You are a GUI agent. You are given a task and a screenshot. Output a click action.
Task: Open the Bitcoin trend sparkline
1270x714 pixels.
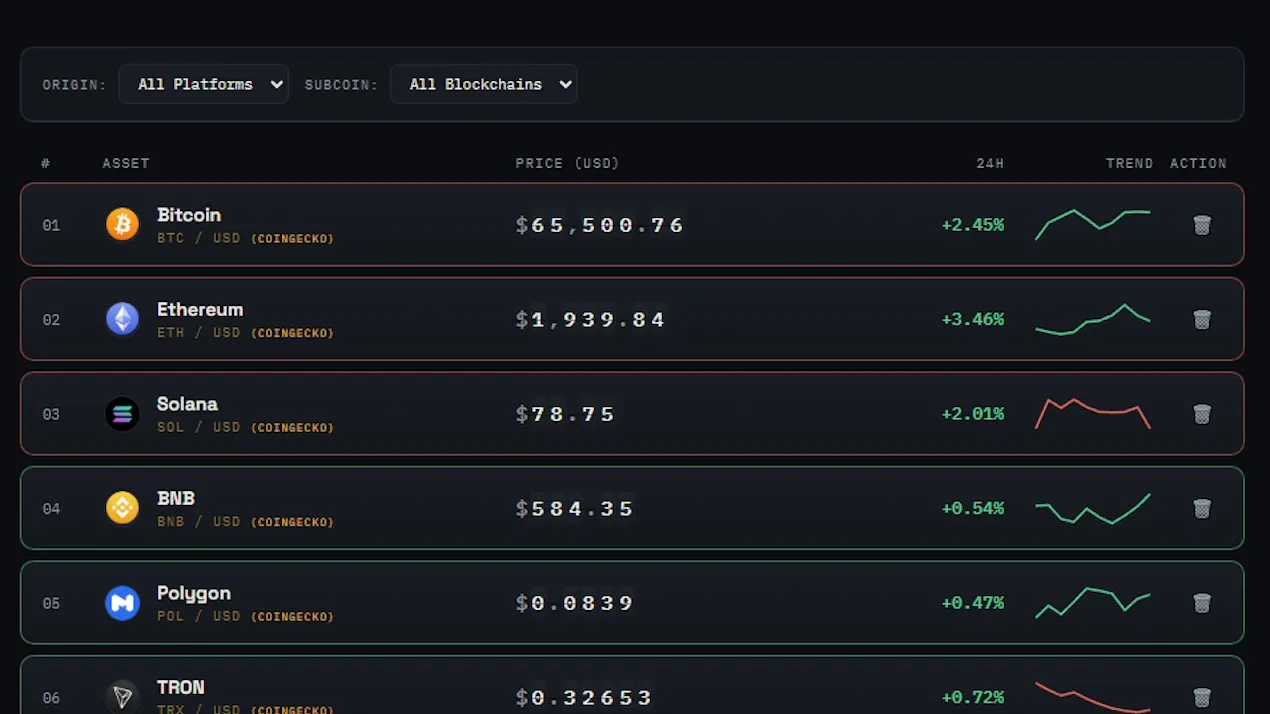coord(1093,225)
